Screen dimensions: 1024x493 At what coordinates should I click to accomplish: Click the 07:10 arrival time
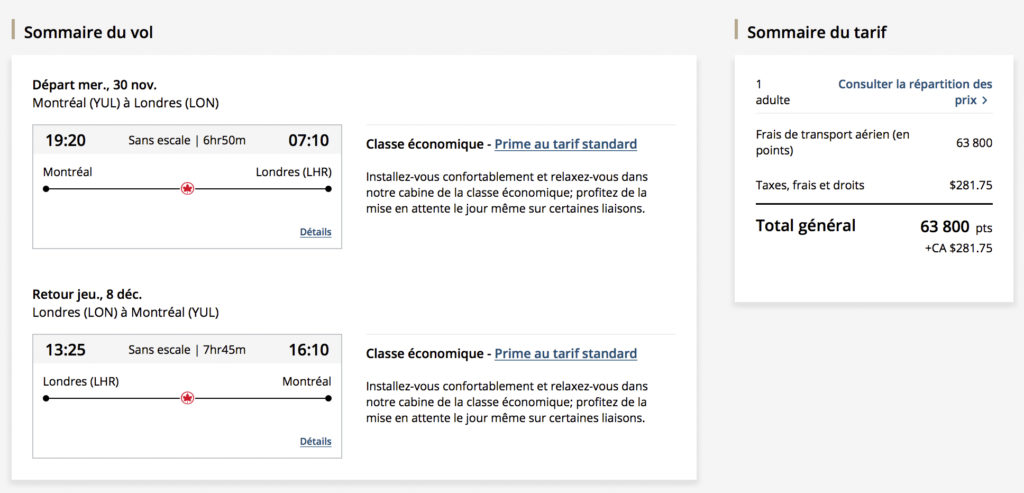(x=308, y=140)
